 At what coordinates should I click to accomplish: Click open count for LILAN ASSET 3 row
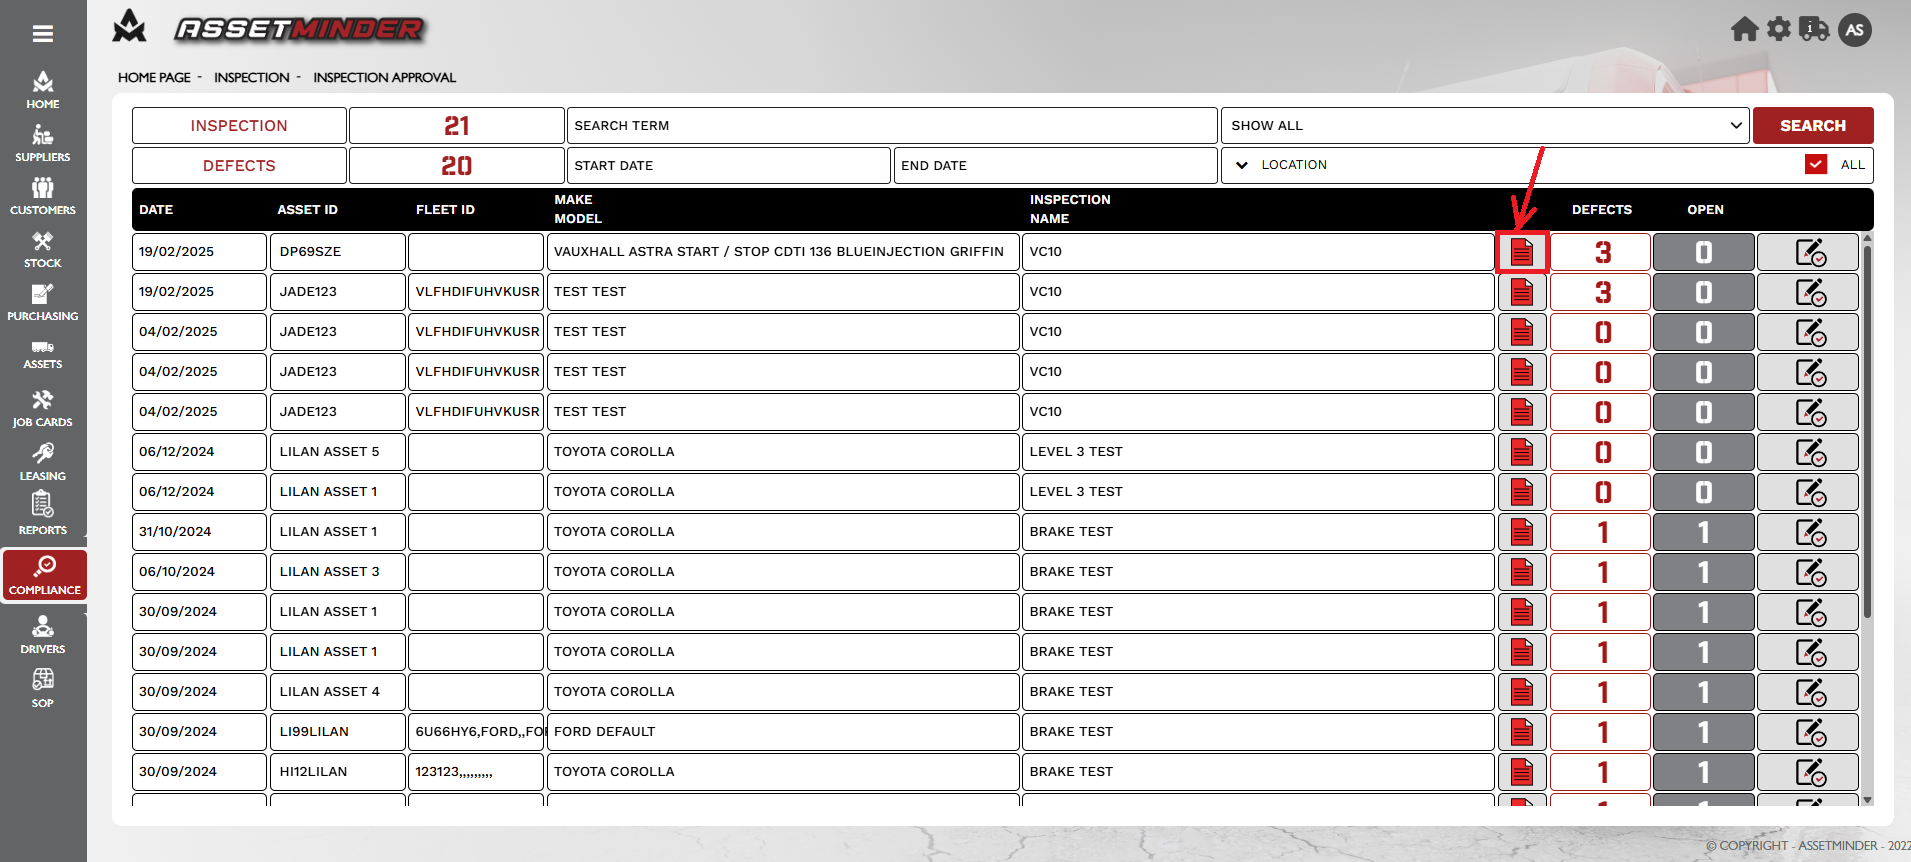click(x=1704, y=572)
